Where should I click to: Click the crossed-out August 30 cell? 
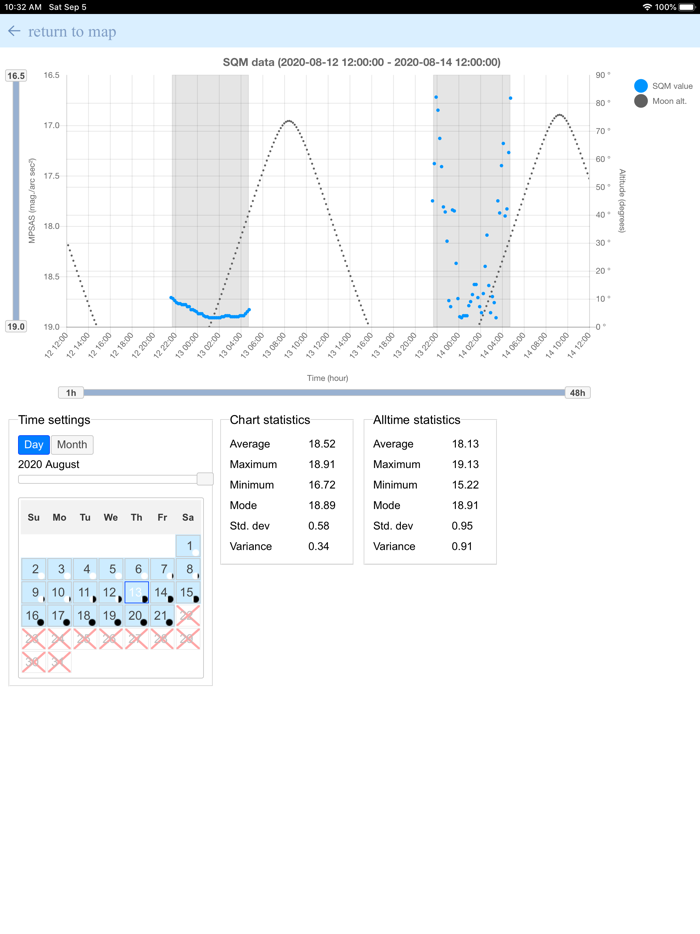[34, 662]
